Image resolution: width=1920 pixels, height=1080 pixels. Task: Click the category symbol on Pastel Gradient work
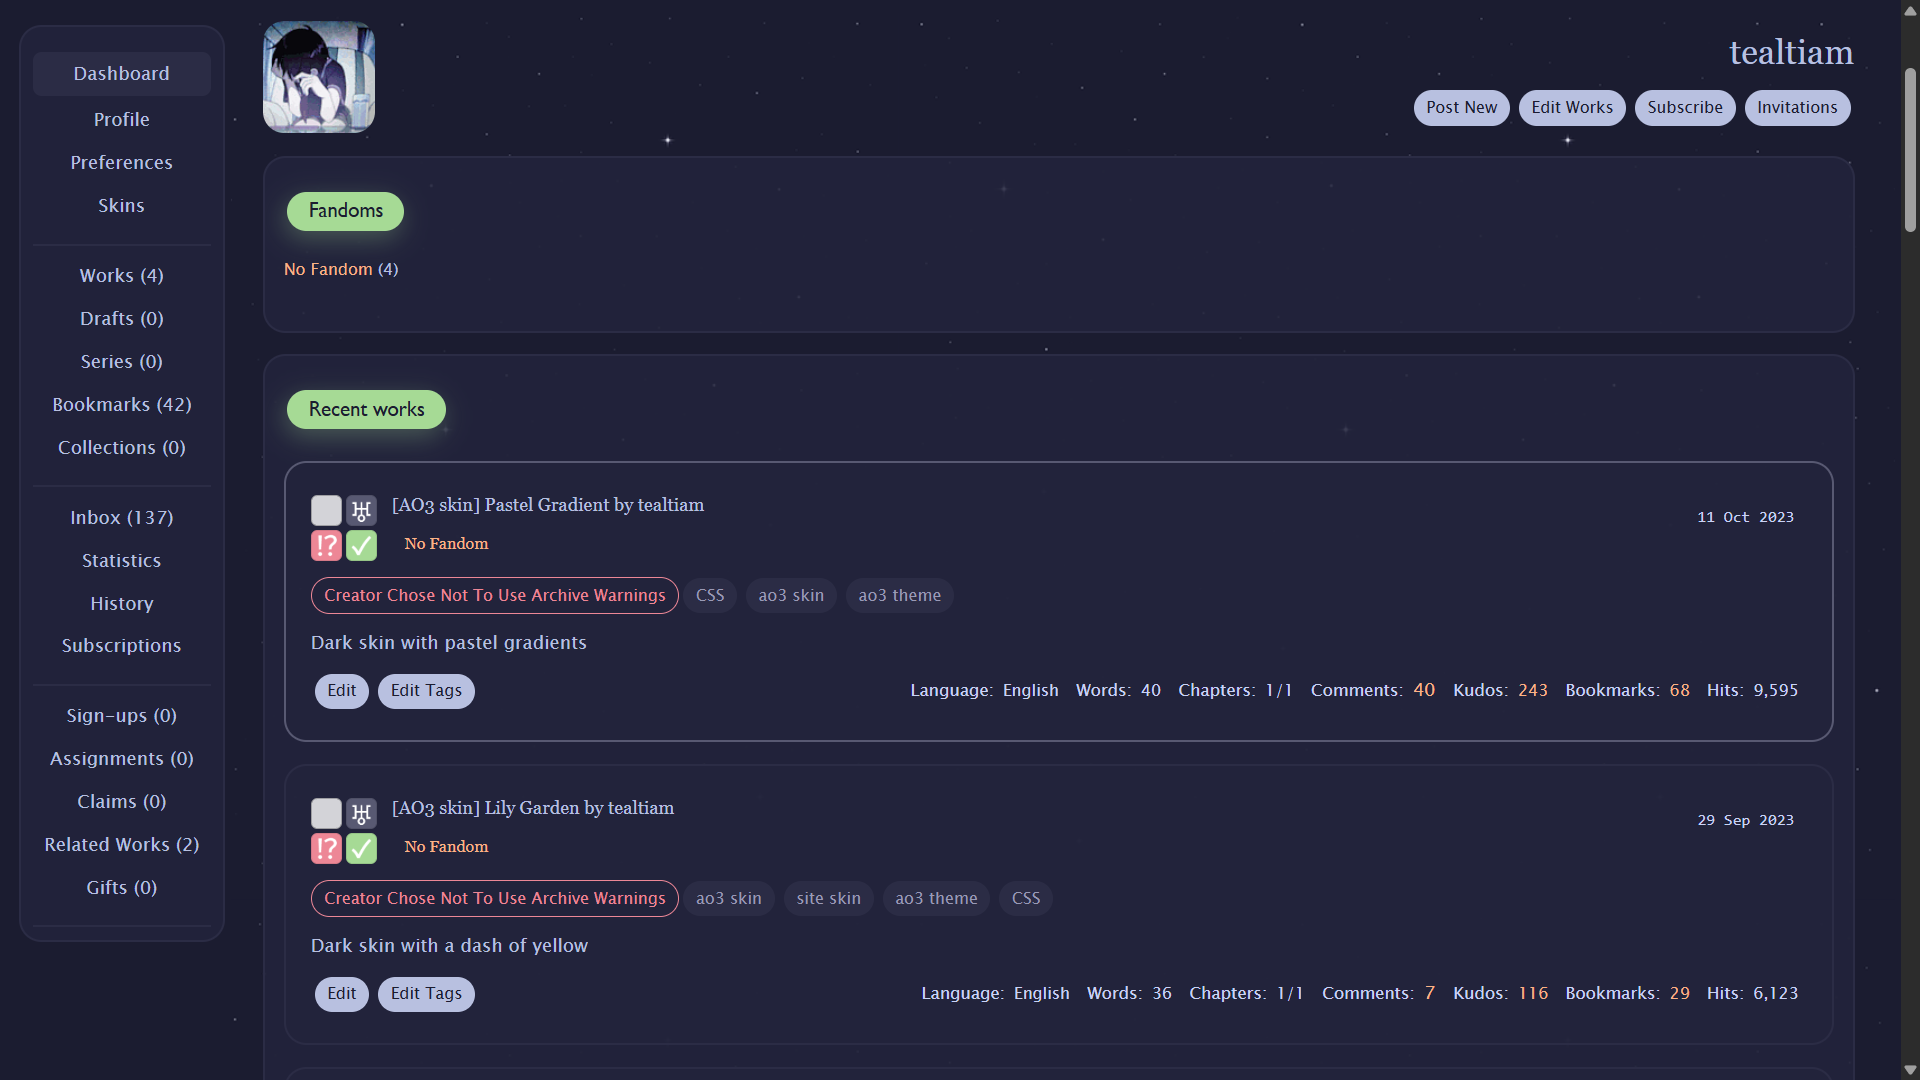[x=361, y=511]
